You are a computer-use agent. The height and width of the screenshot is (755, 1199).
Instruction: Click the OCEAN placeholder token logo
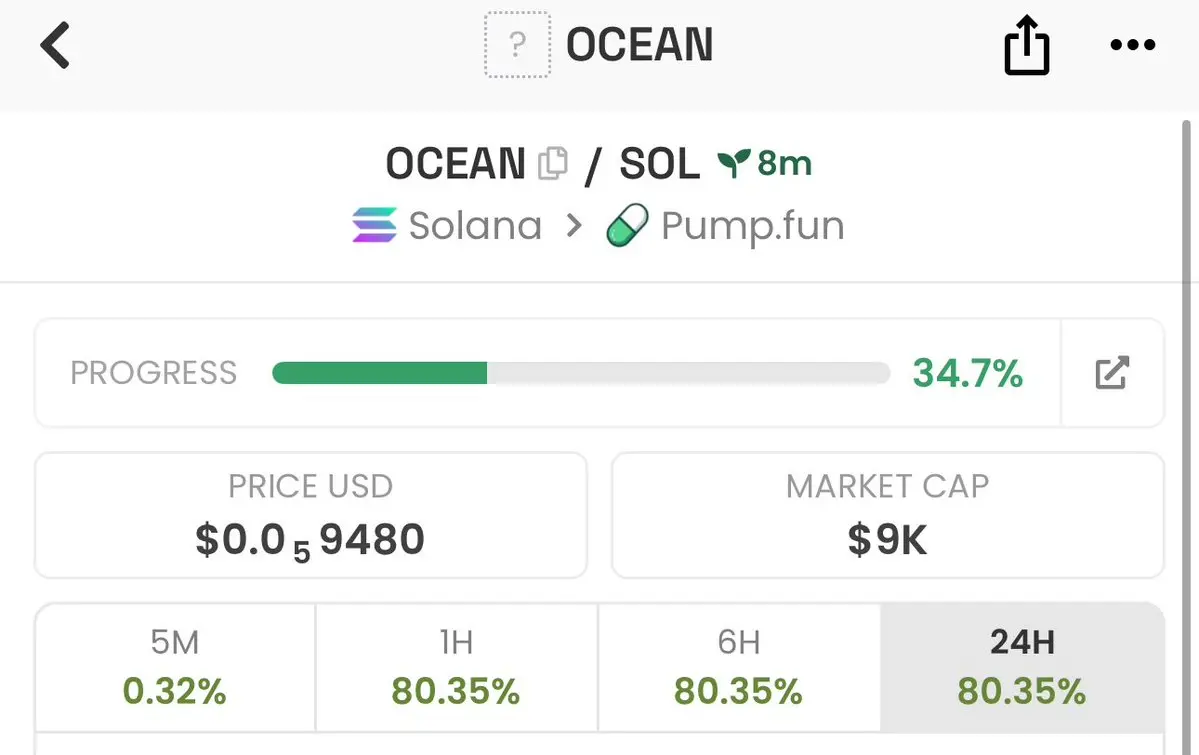[517, 44]
